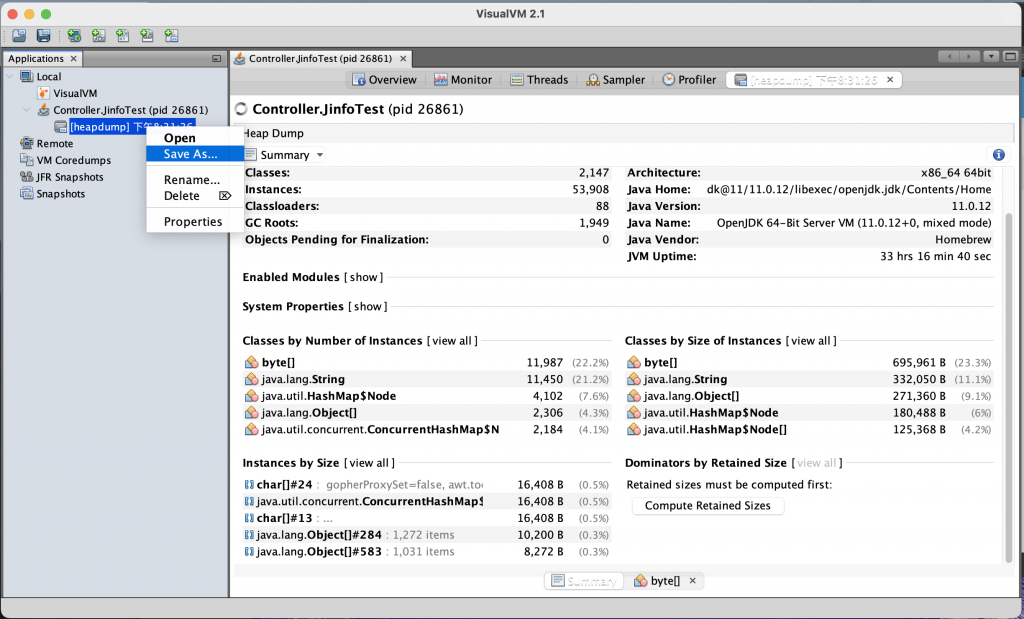Click the char[]#13 instance row
Screen dimensions: 1024x619
(426, 518)
